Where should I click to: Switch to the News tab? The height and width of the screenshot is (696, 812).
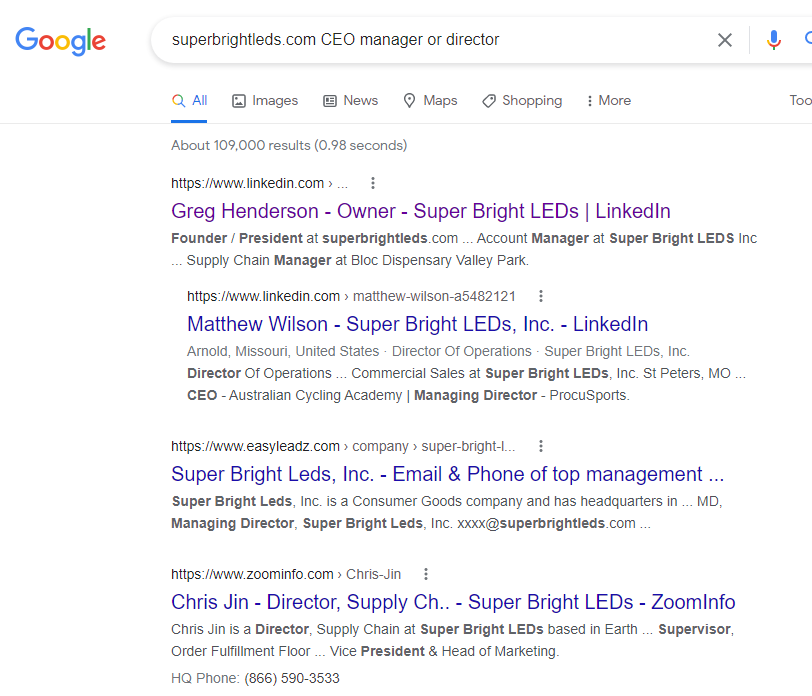tap(351, 100)
